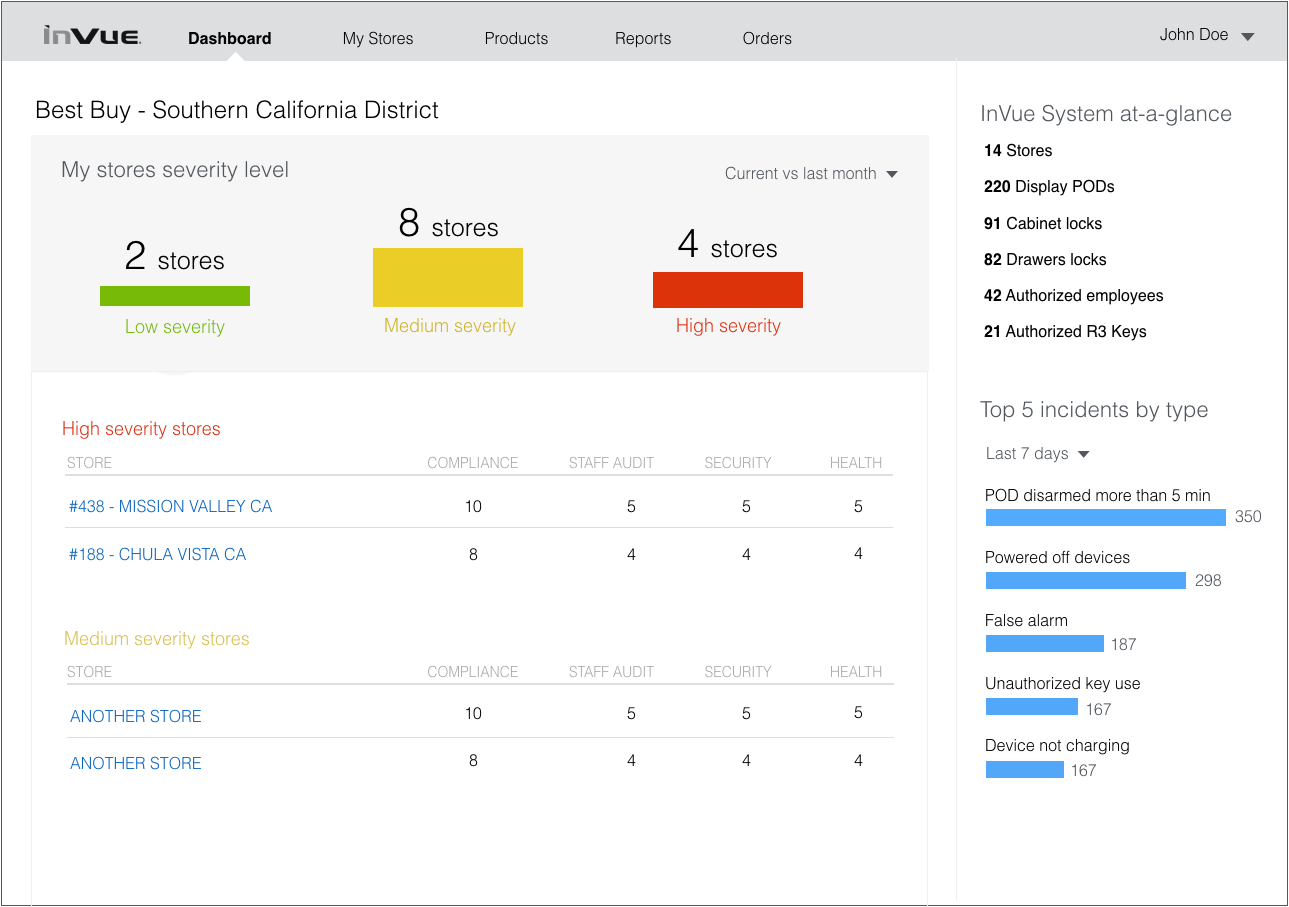Click the Low severity label
Screen dimensions: 1289x907
point(175,327)
